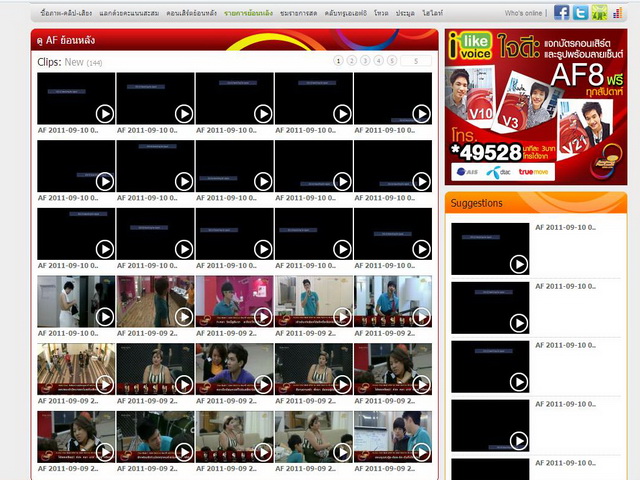
Task: Click the Suggestions panel header
Action: click(536, 203)
